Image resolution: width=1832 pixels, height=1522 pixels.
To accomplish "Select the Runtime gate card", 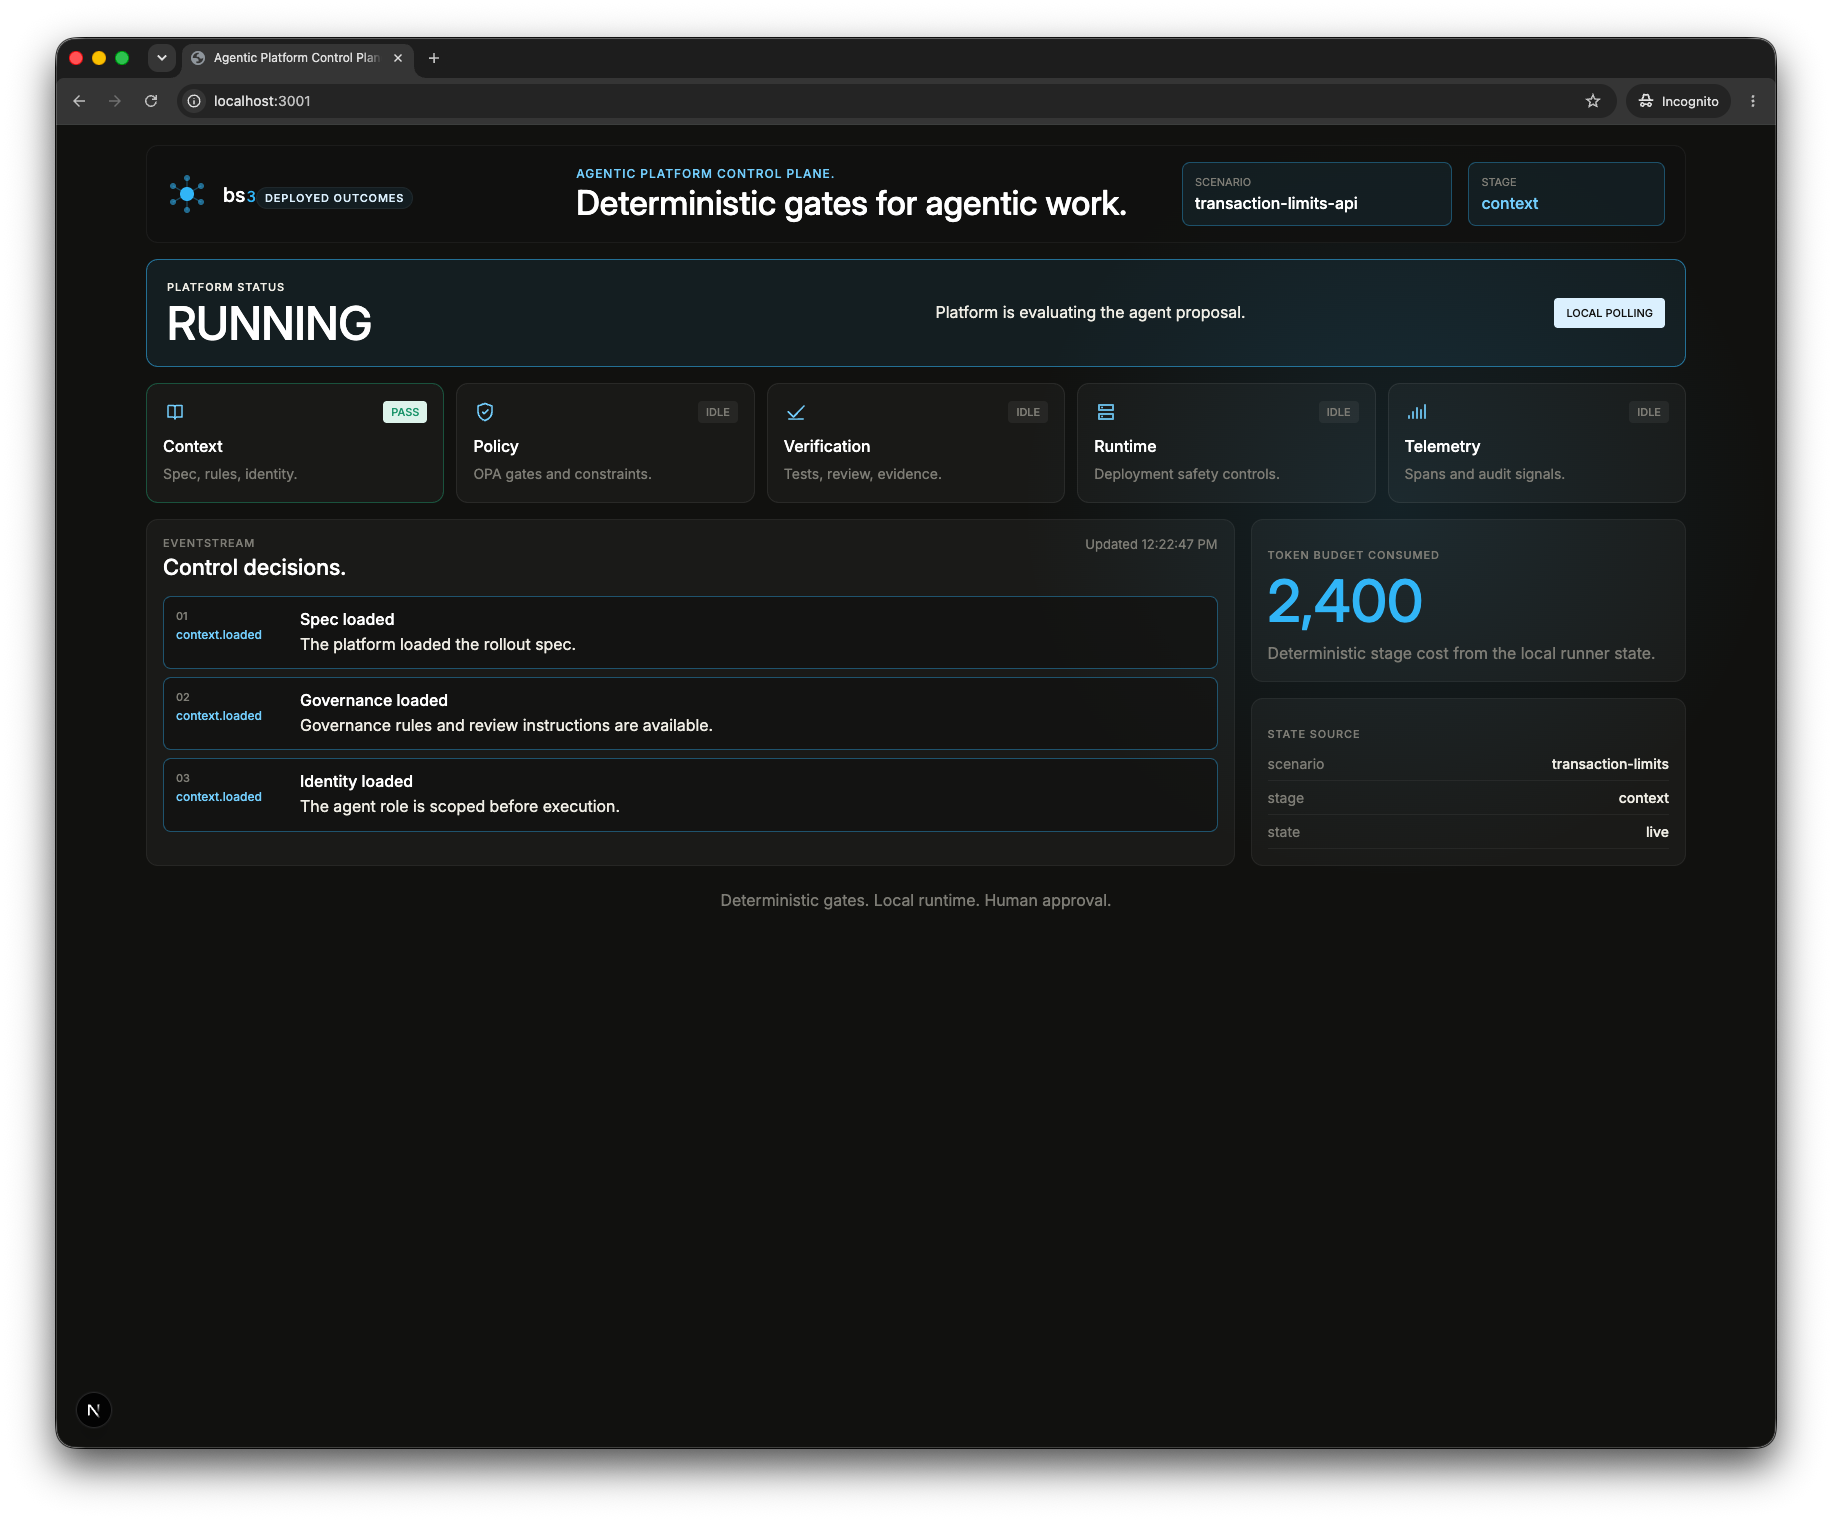I will point(1226,443).
